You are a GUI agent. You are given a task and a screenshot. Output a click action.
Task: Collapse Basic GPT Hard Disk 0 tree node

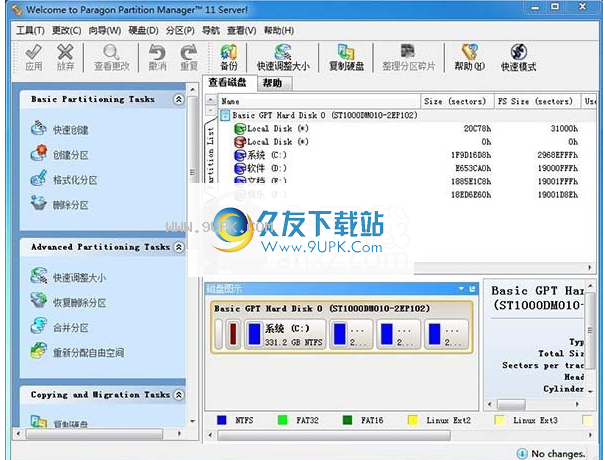tap(225, 115)
